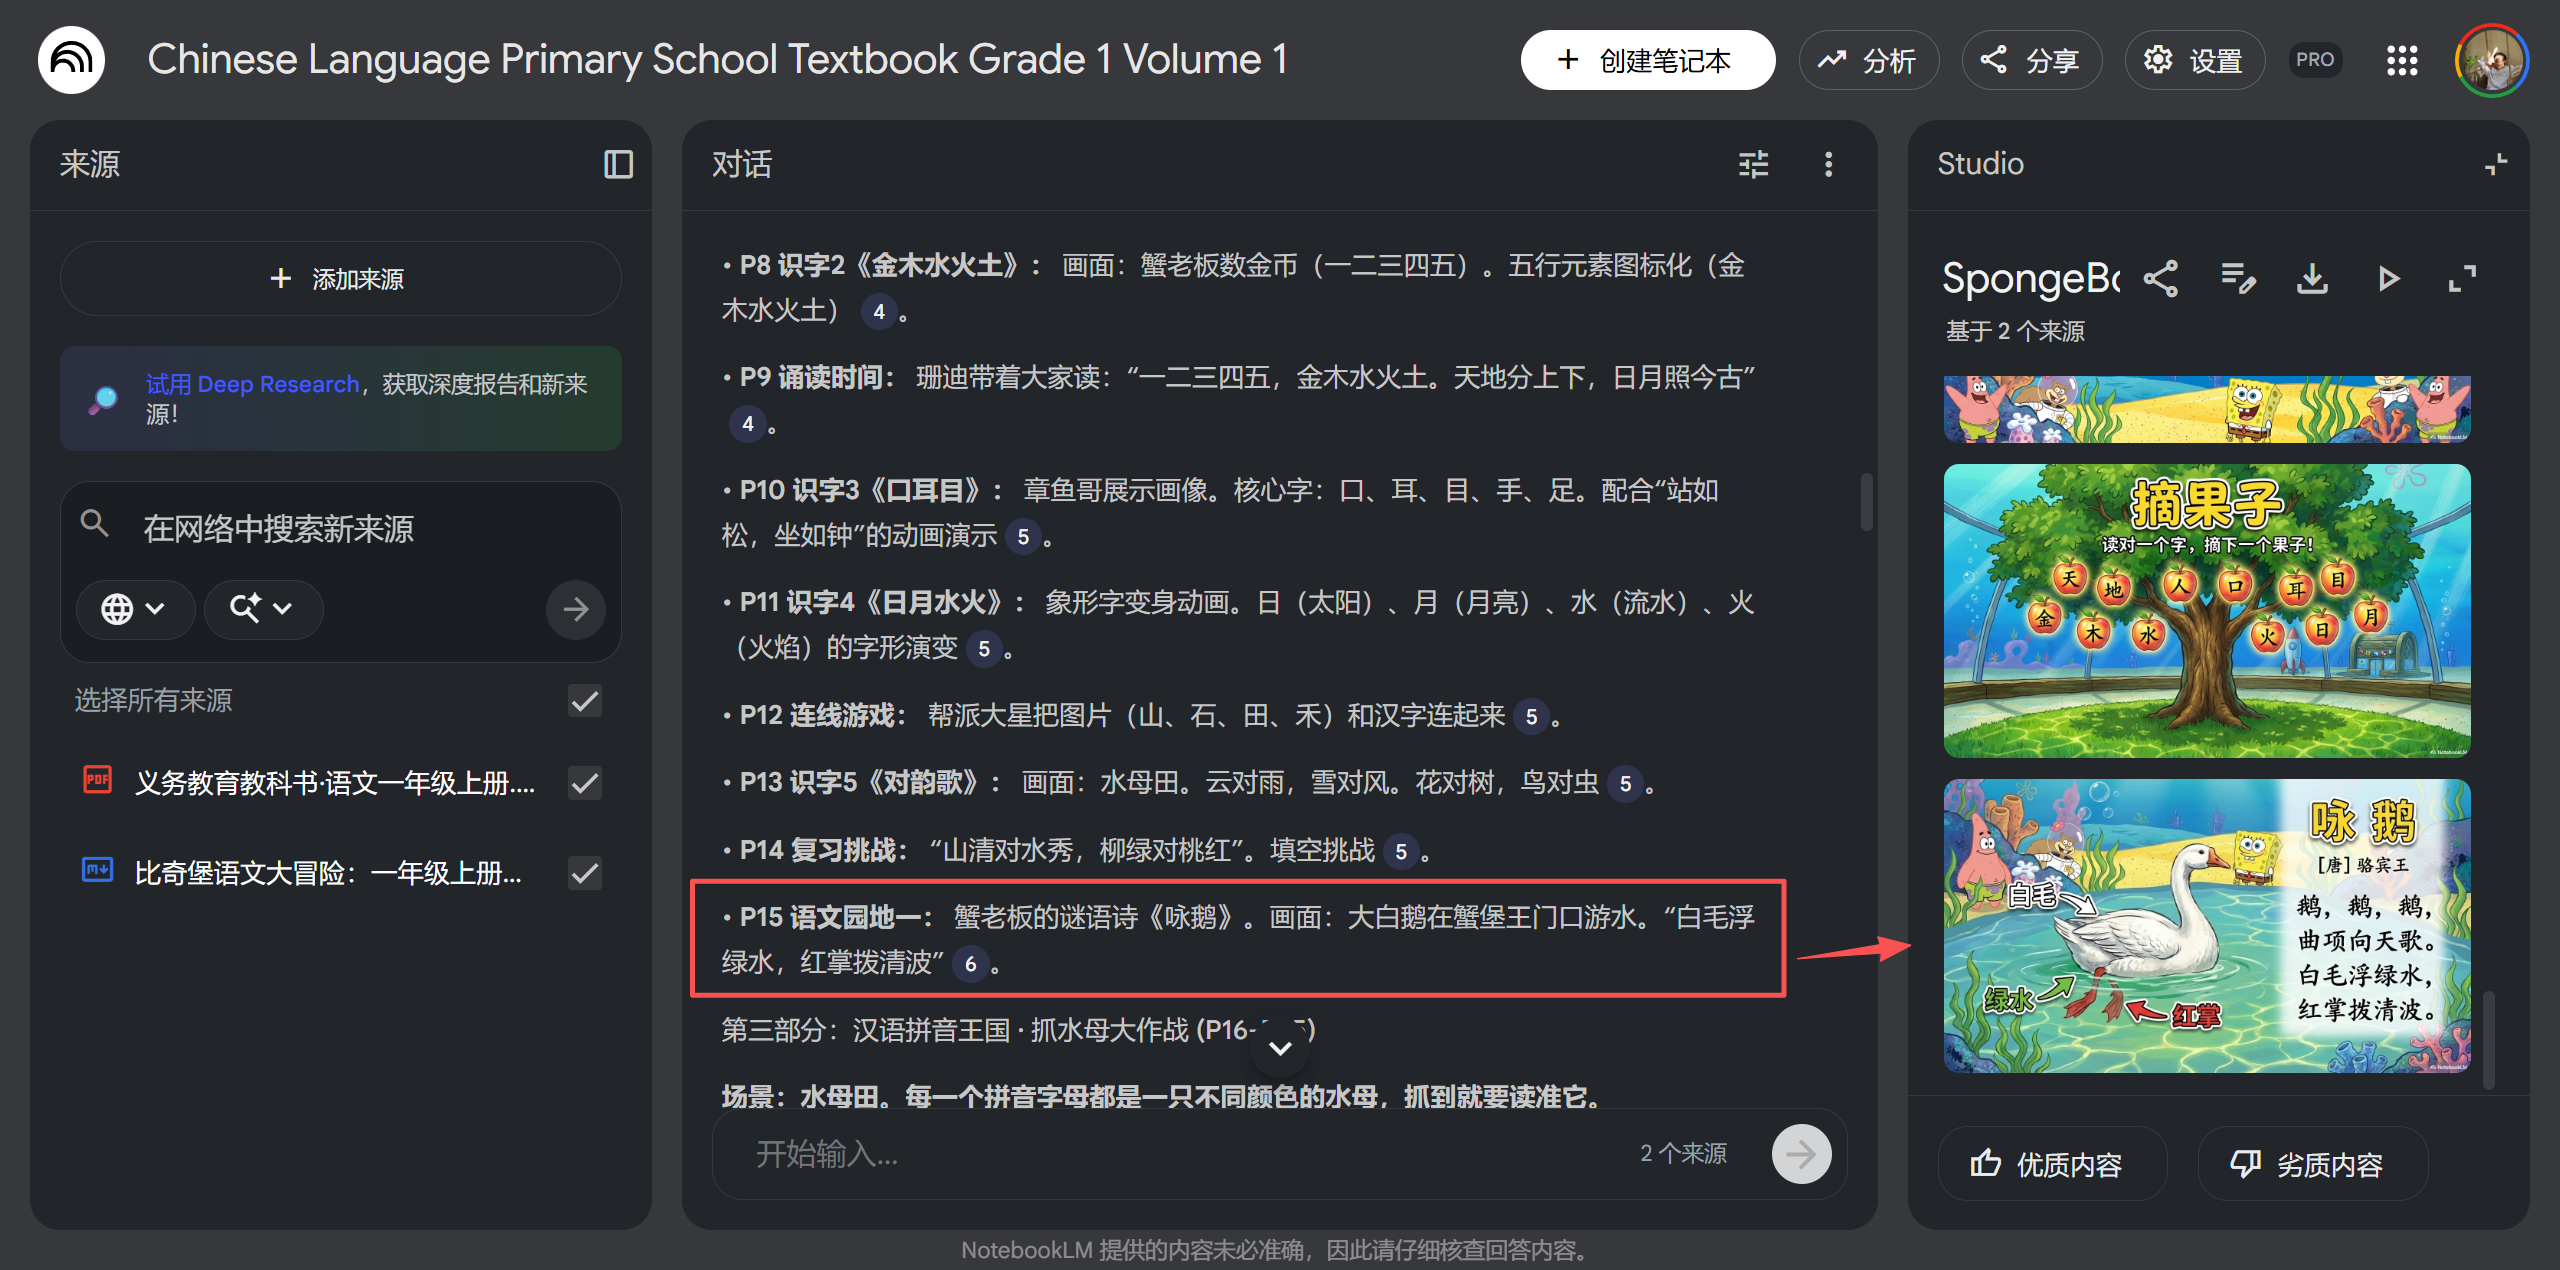Image resolution: width=2560 pixels, height=1270 pixels.
Task: Download the SpongeBob Studio content
Action: [2312, 280]
